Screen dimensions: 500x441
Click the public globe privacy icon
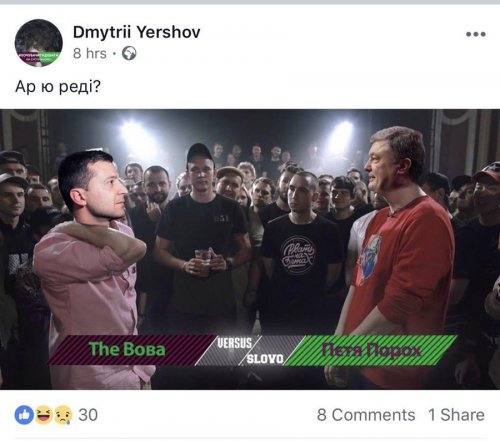pyautogui.click(x=129, y=53)
